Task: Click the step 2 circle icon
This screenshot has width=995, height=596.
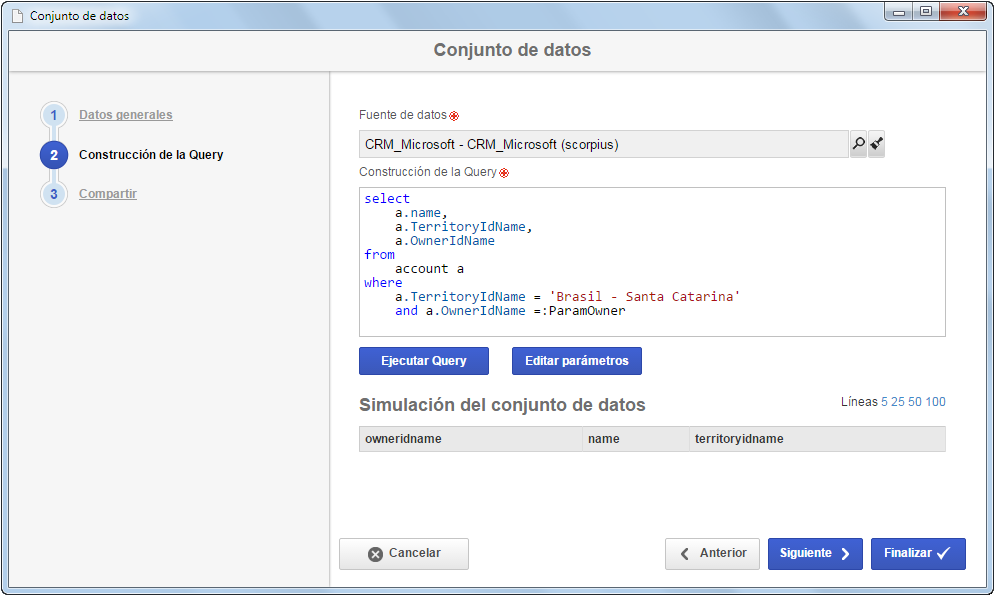Action: [x=54, y=155]
